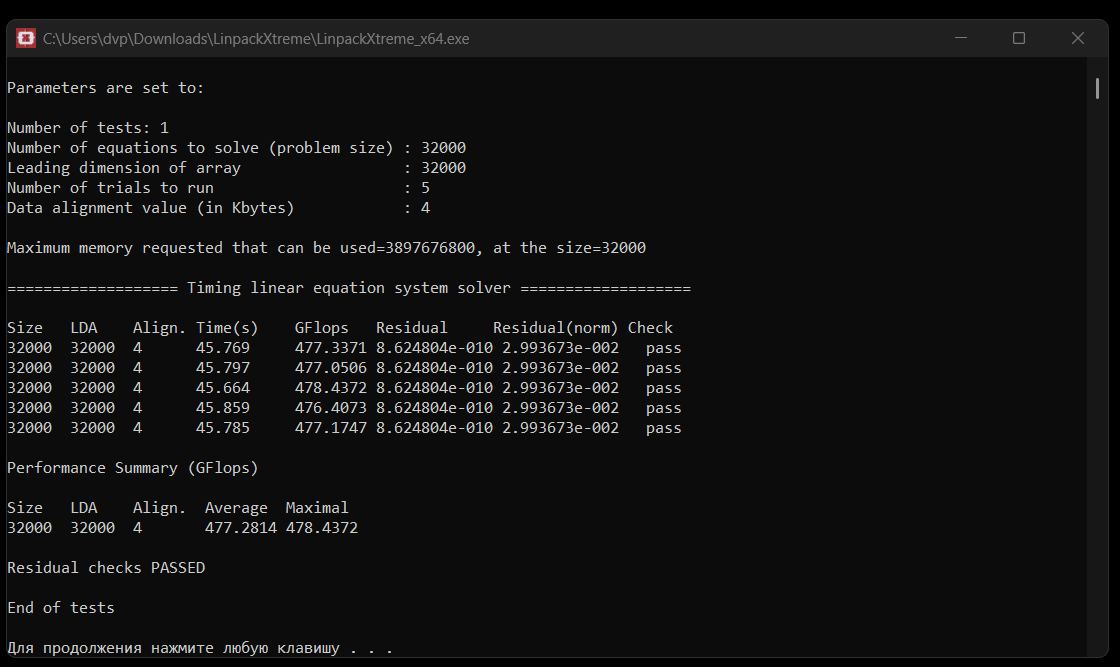Click the 'End of tests' line
The width and height of the screenshot is (1120, 667).
click(61, 608)
